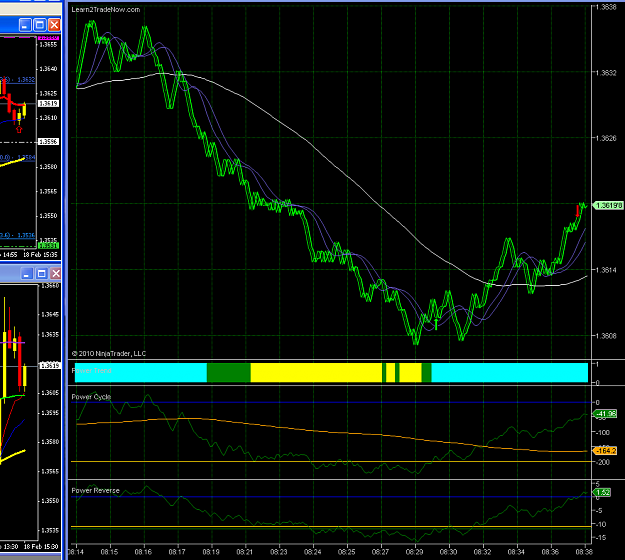
Task: Click the -41.98 Power Cycle value marker
Action: (x=605, y=414)
